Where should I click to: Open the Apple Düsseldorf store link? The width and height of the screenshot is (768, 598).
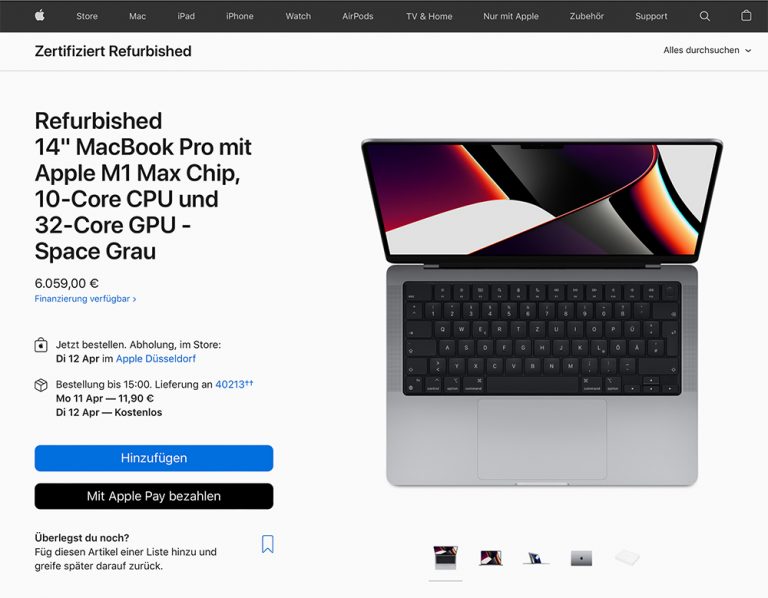click(x=156, y=359)
